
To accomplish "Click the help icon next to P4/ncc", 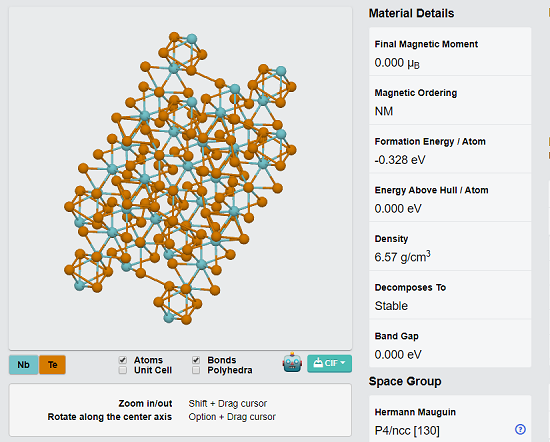I will click(520, 429).
